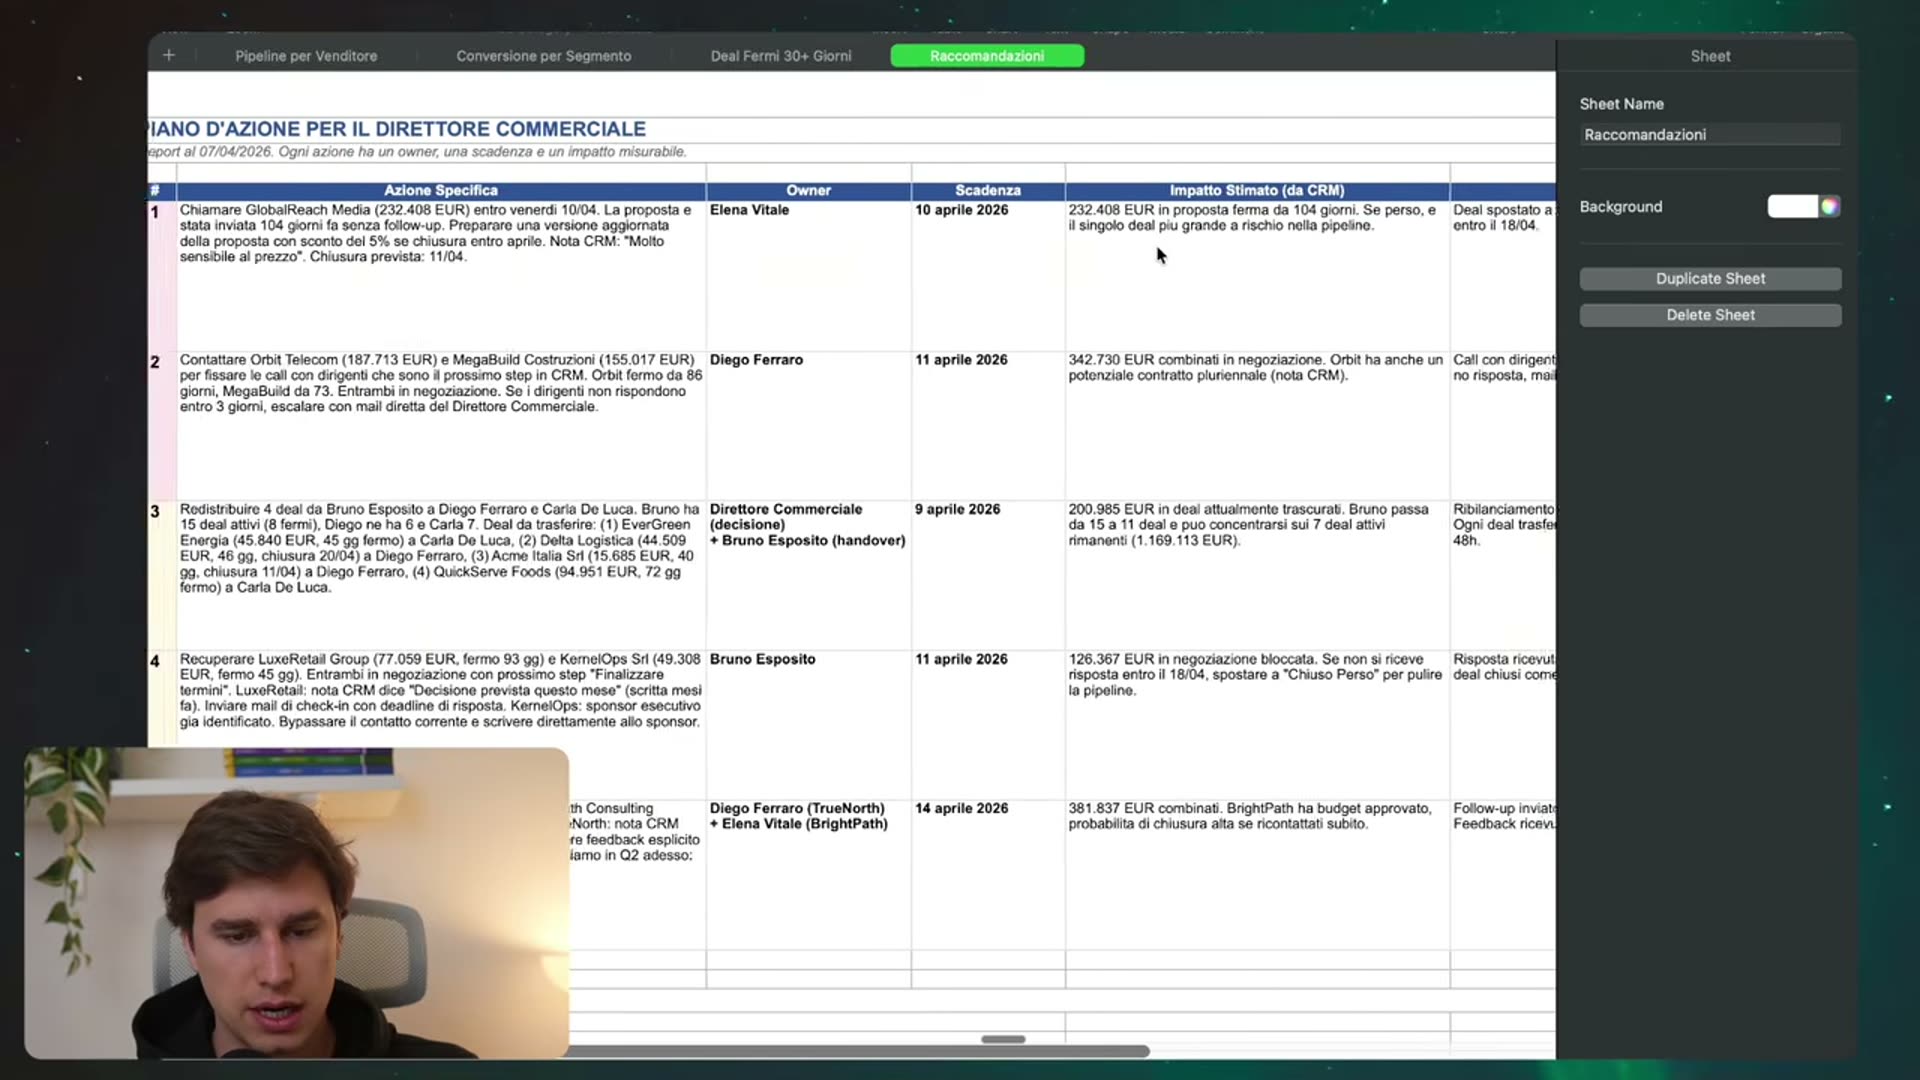Select the Diego Ferraro (TrueNorth) owner cell
This screenshot has height=1080, width=1920.
pos(808,875)
